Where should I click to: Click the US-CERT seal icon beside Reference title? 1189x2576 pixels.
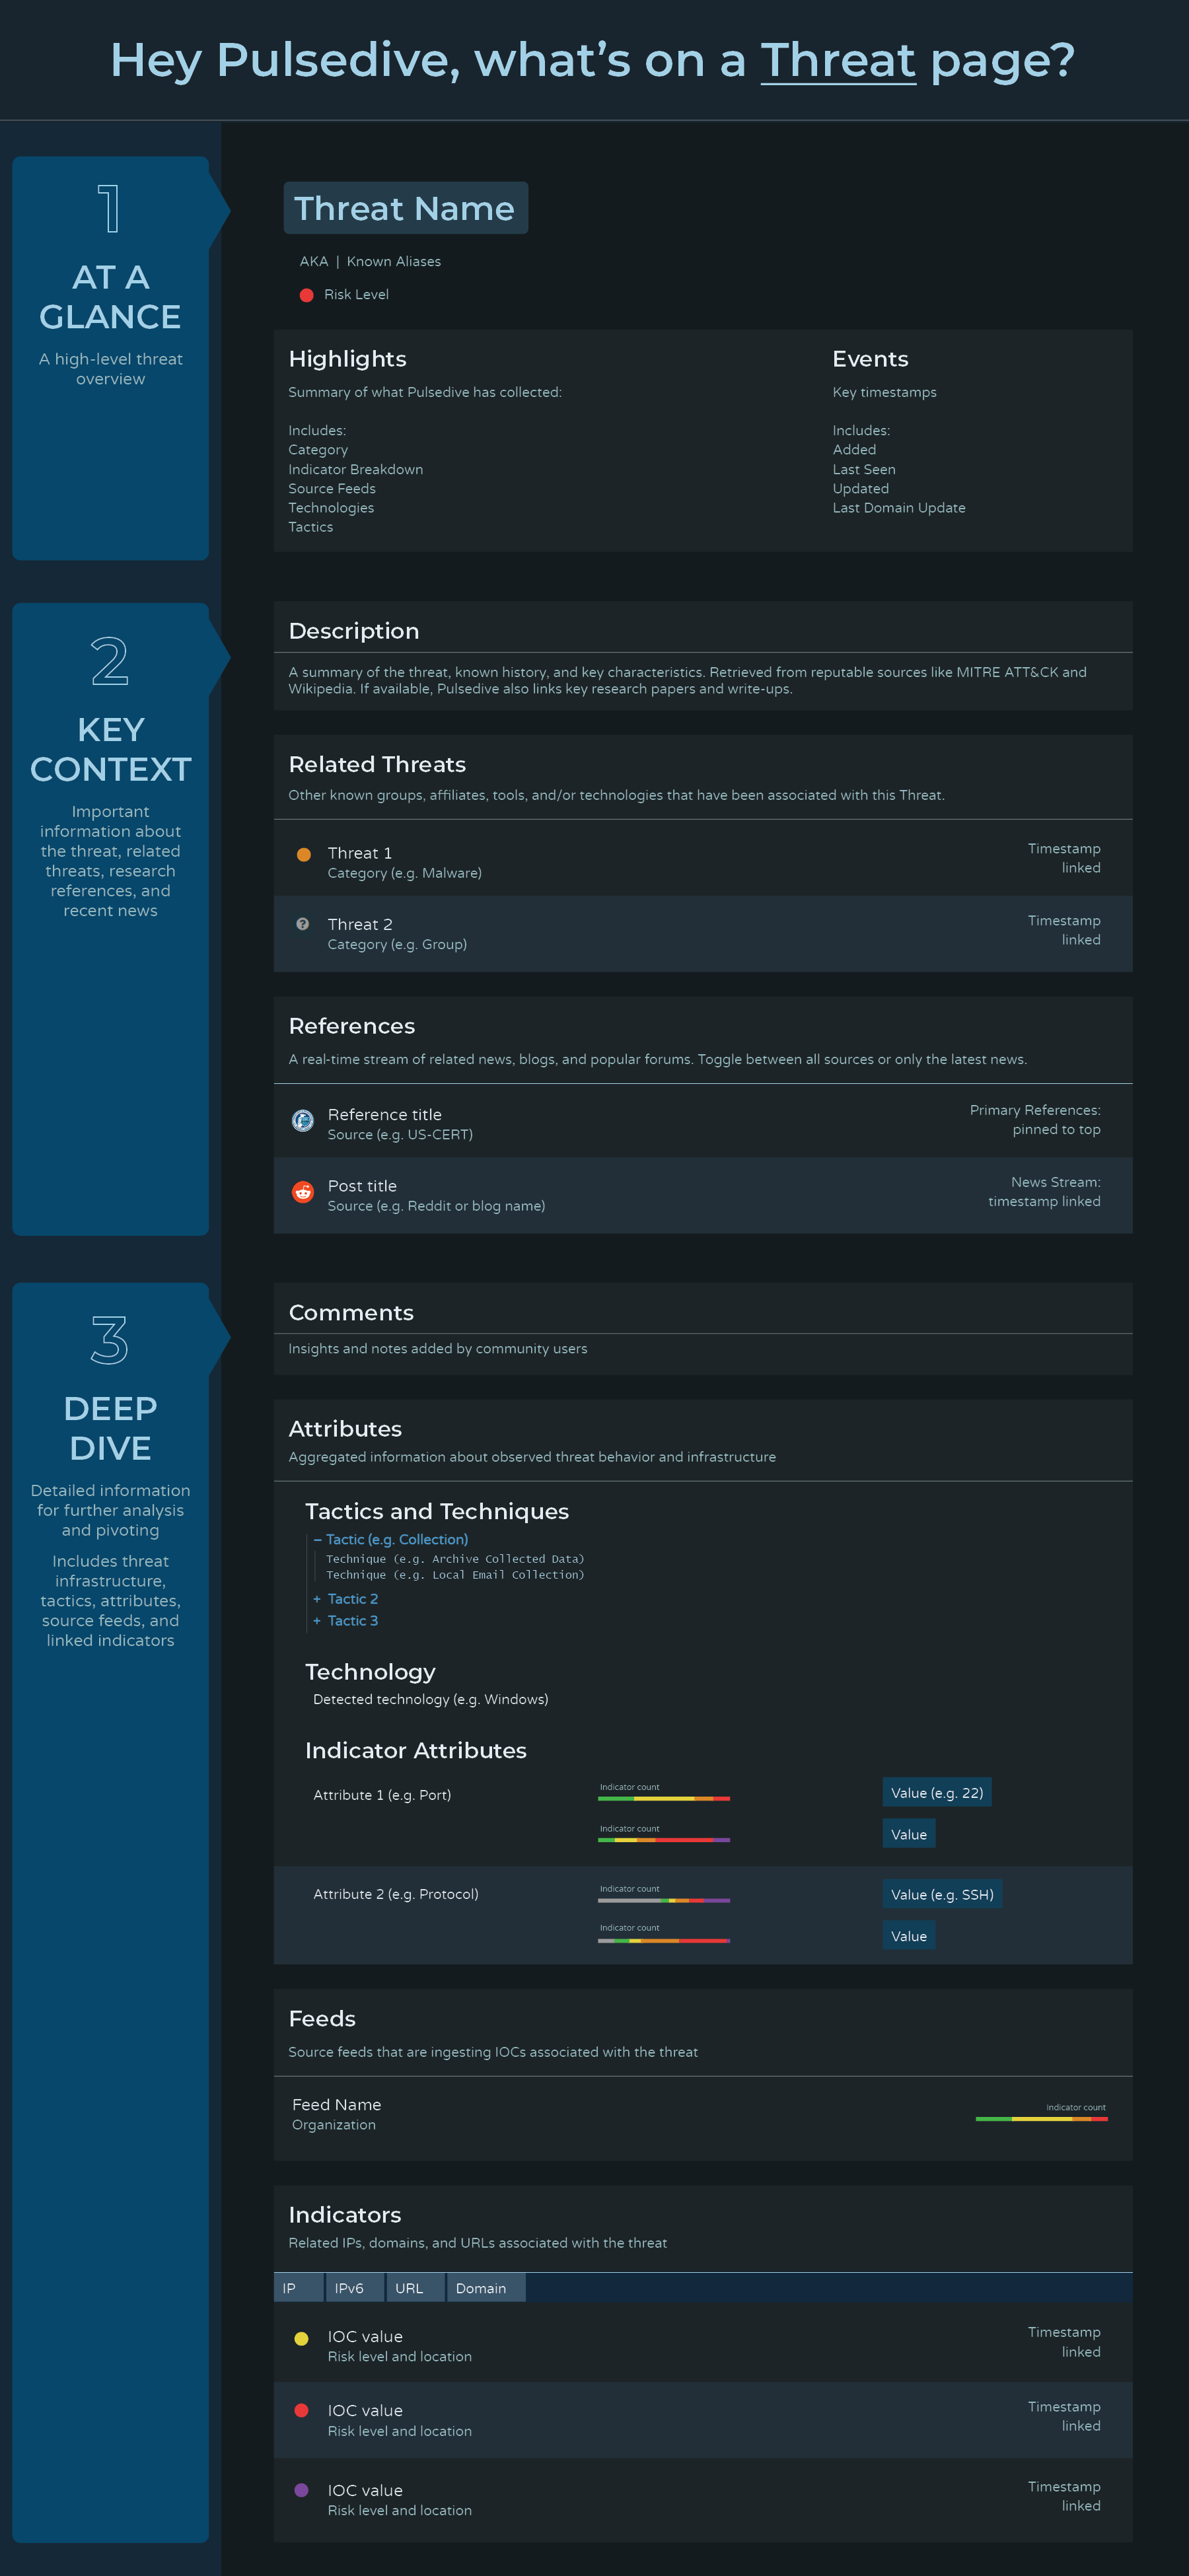303,1121
